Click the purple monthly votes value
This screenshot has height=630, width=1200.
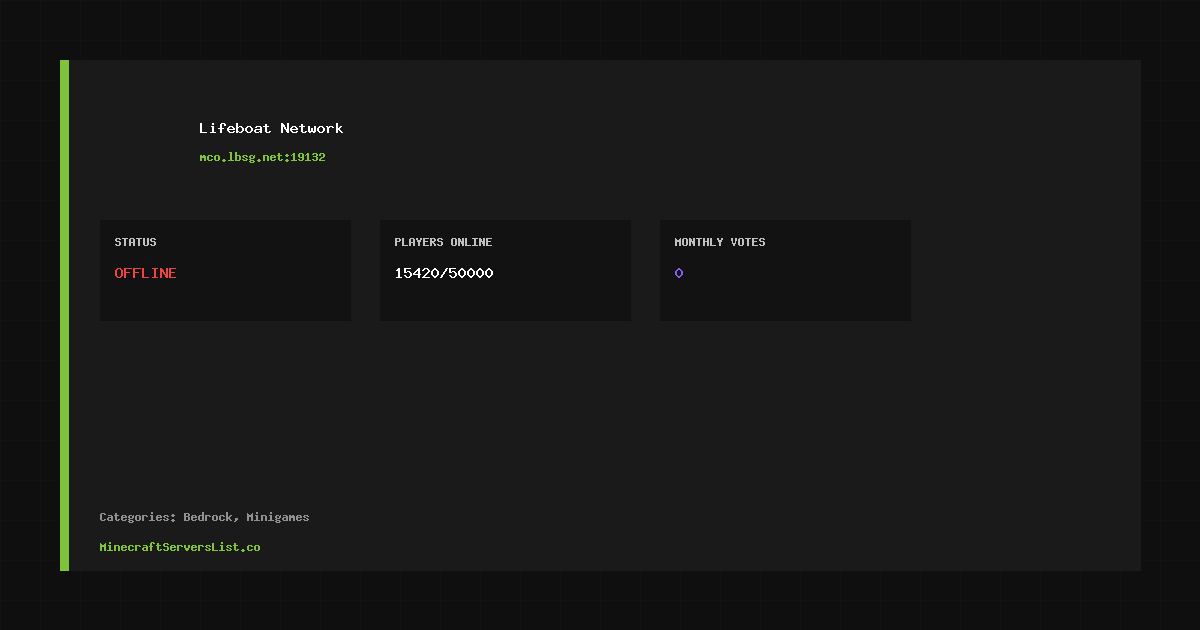coord(679,273)
